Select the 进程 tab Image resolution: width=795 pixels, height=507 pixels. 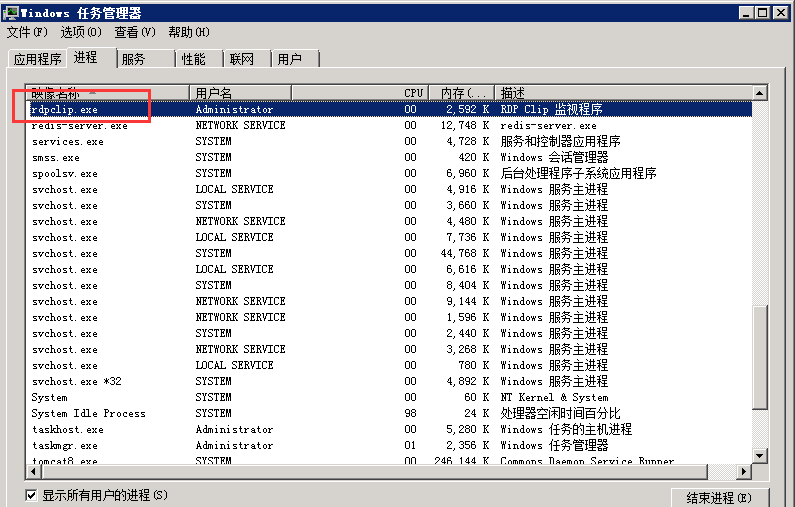[x=91, y=57]
